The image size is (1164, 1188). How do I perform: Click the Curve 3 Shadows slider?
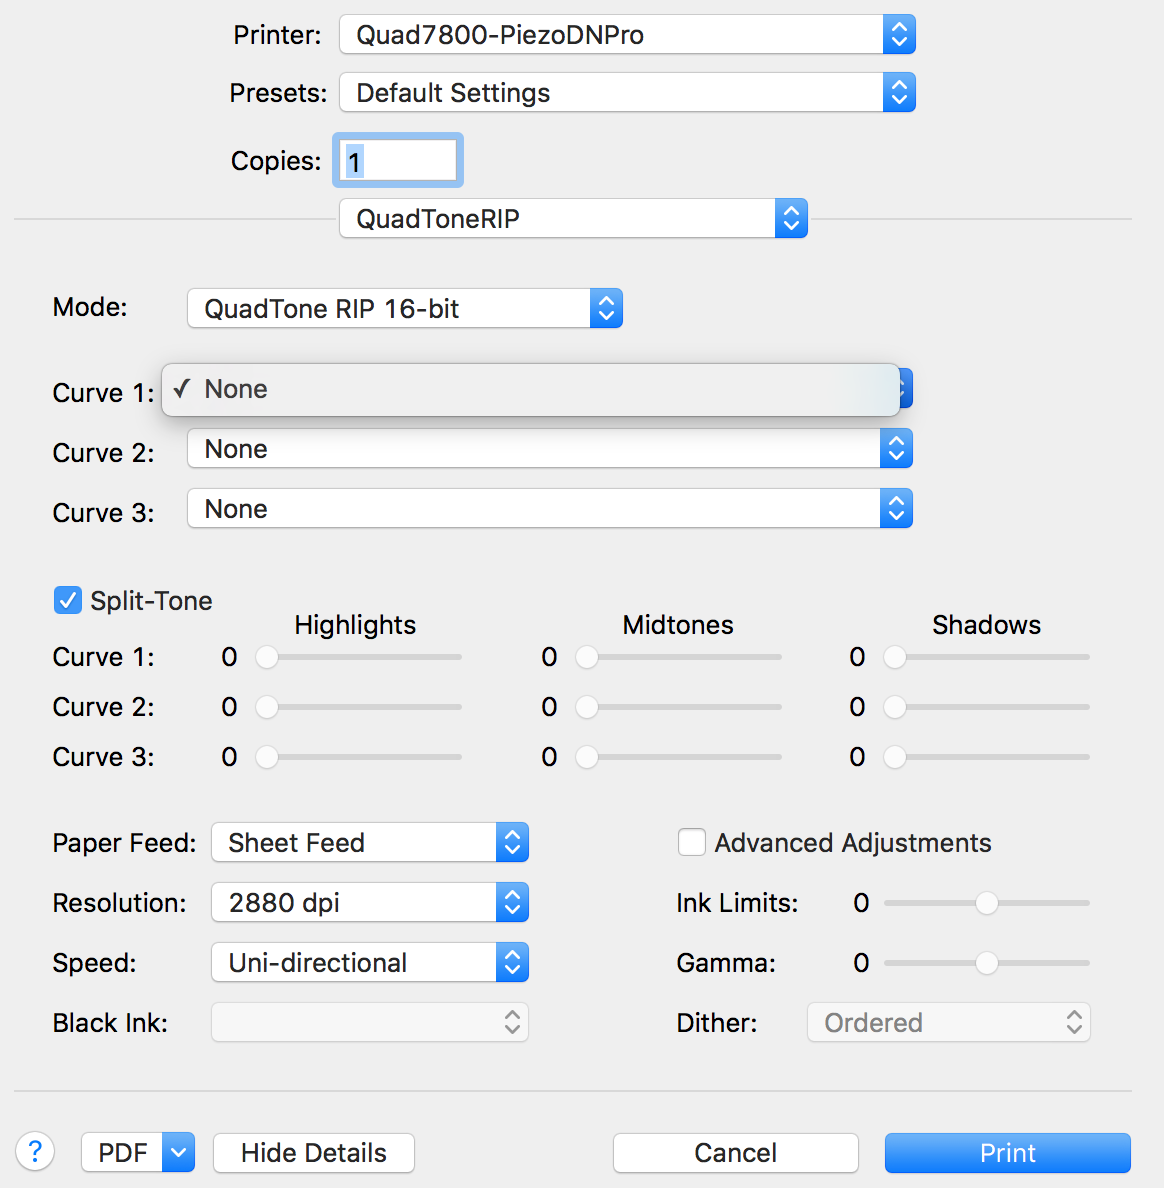click(987, 757)
